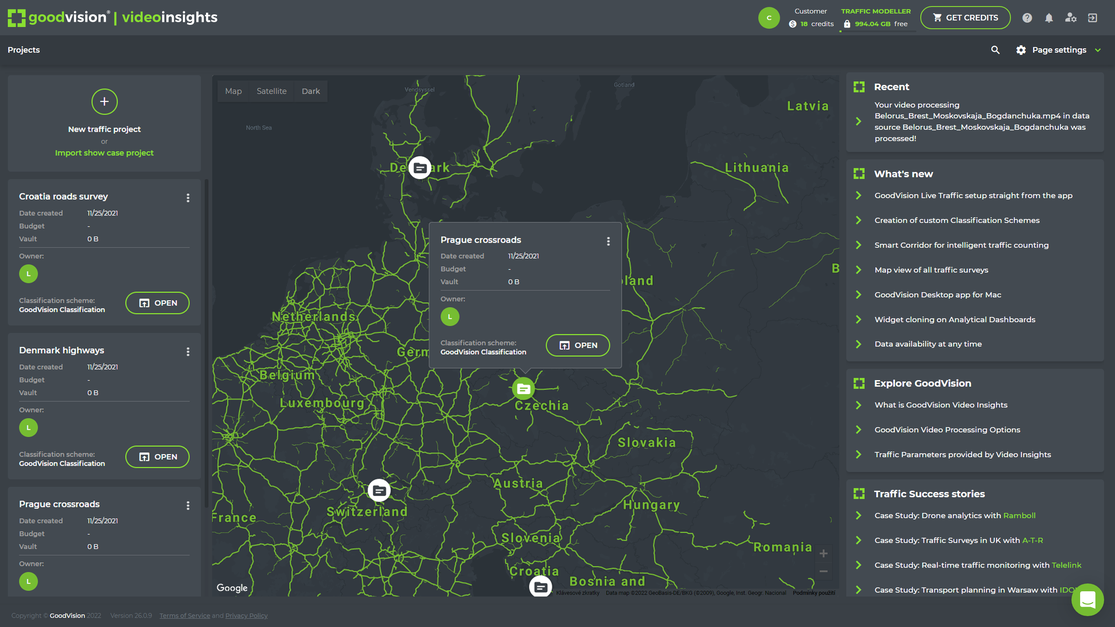Switch map to Satellite view
This screenshot has width=1115, height=627.
(x=272, y=91)
